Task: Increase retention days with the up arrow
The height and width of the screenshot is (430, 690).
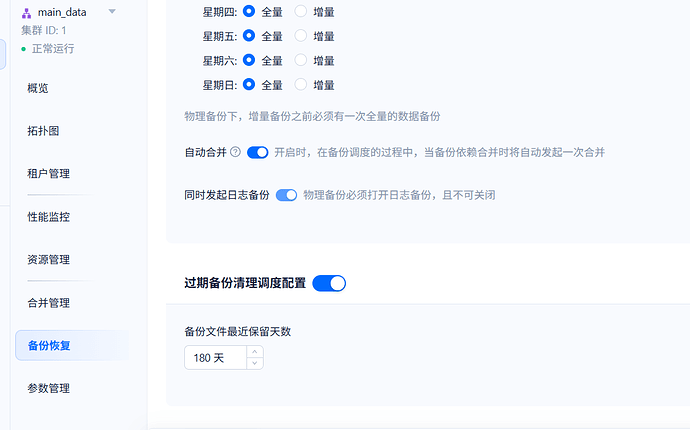Action: (x=255, y=351)
